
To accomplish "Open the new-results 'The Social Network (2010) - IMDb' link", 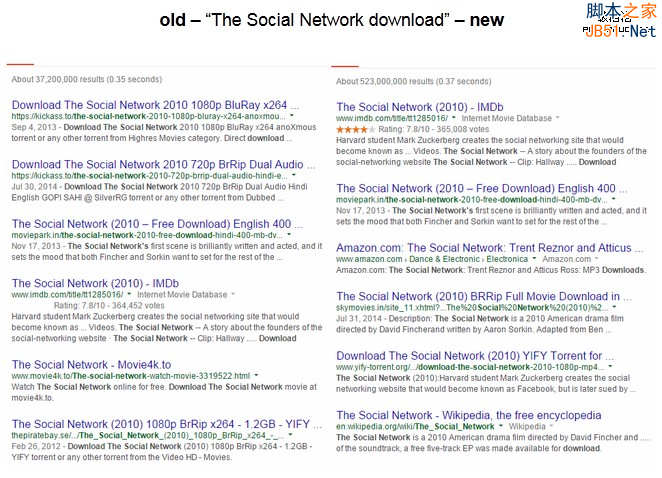I will pos(420,107).
